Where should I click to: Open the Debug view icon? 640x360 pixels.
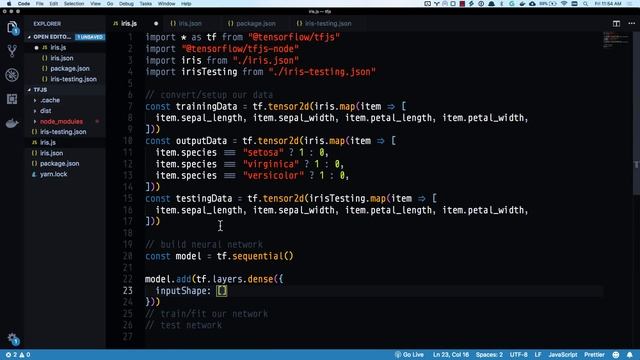12,75
